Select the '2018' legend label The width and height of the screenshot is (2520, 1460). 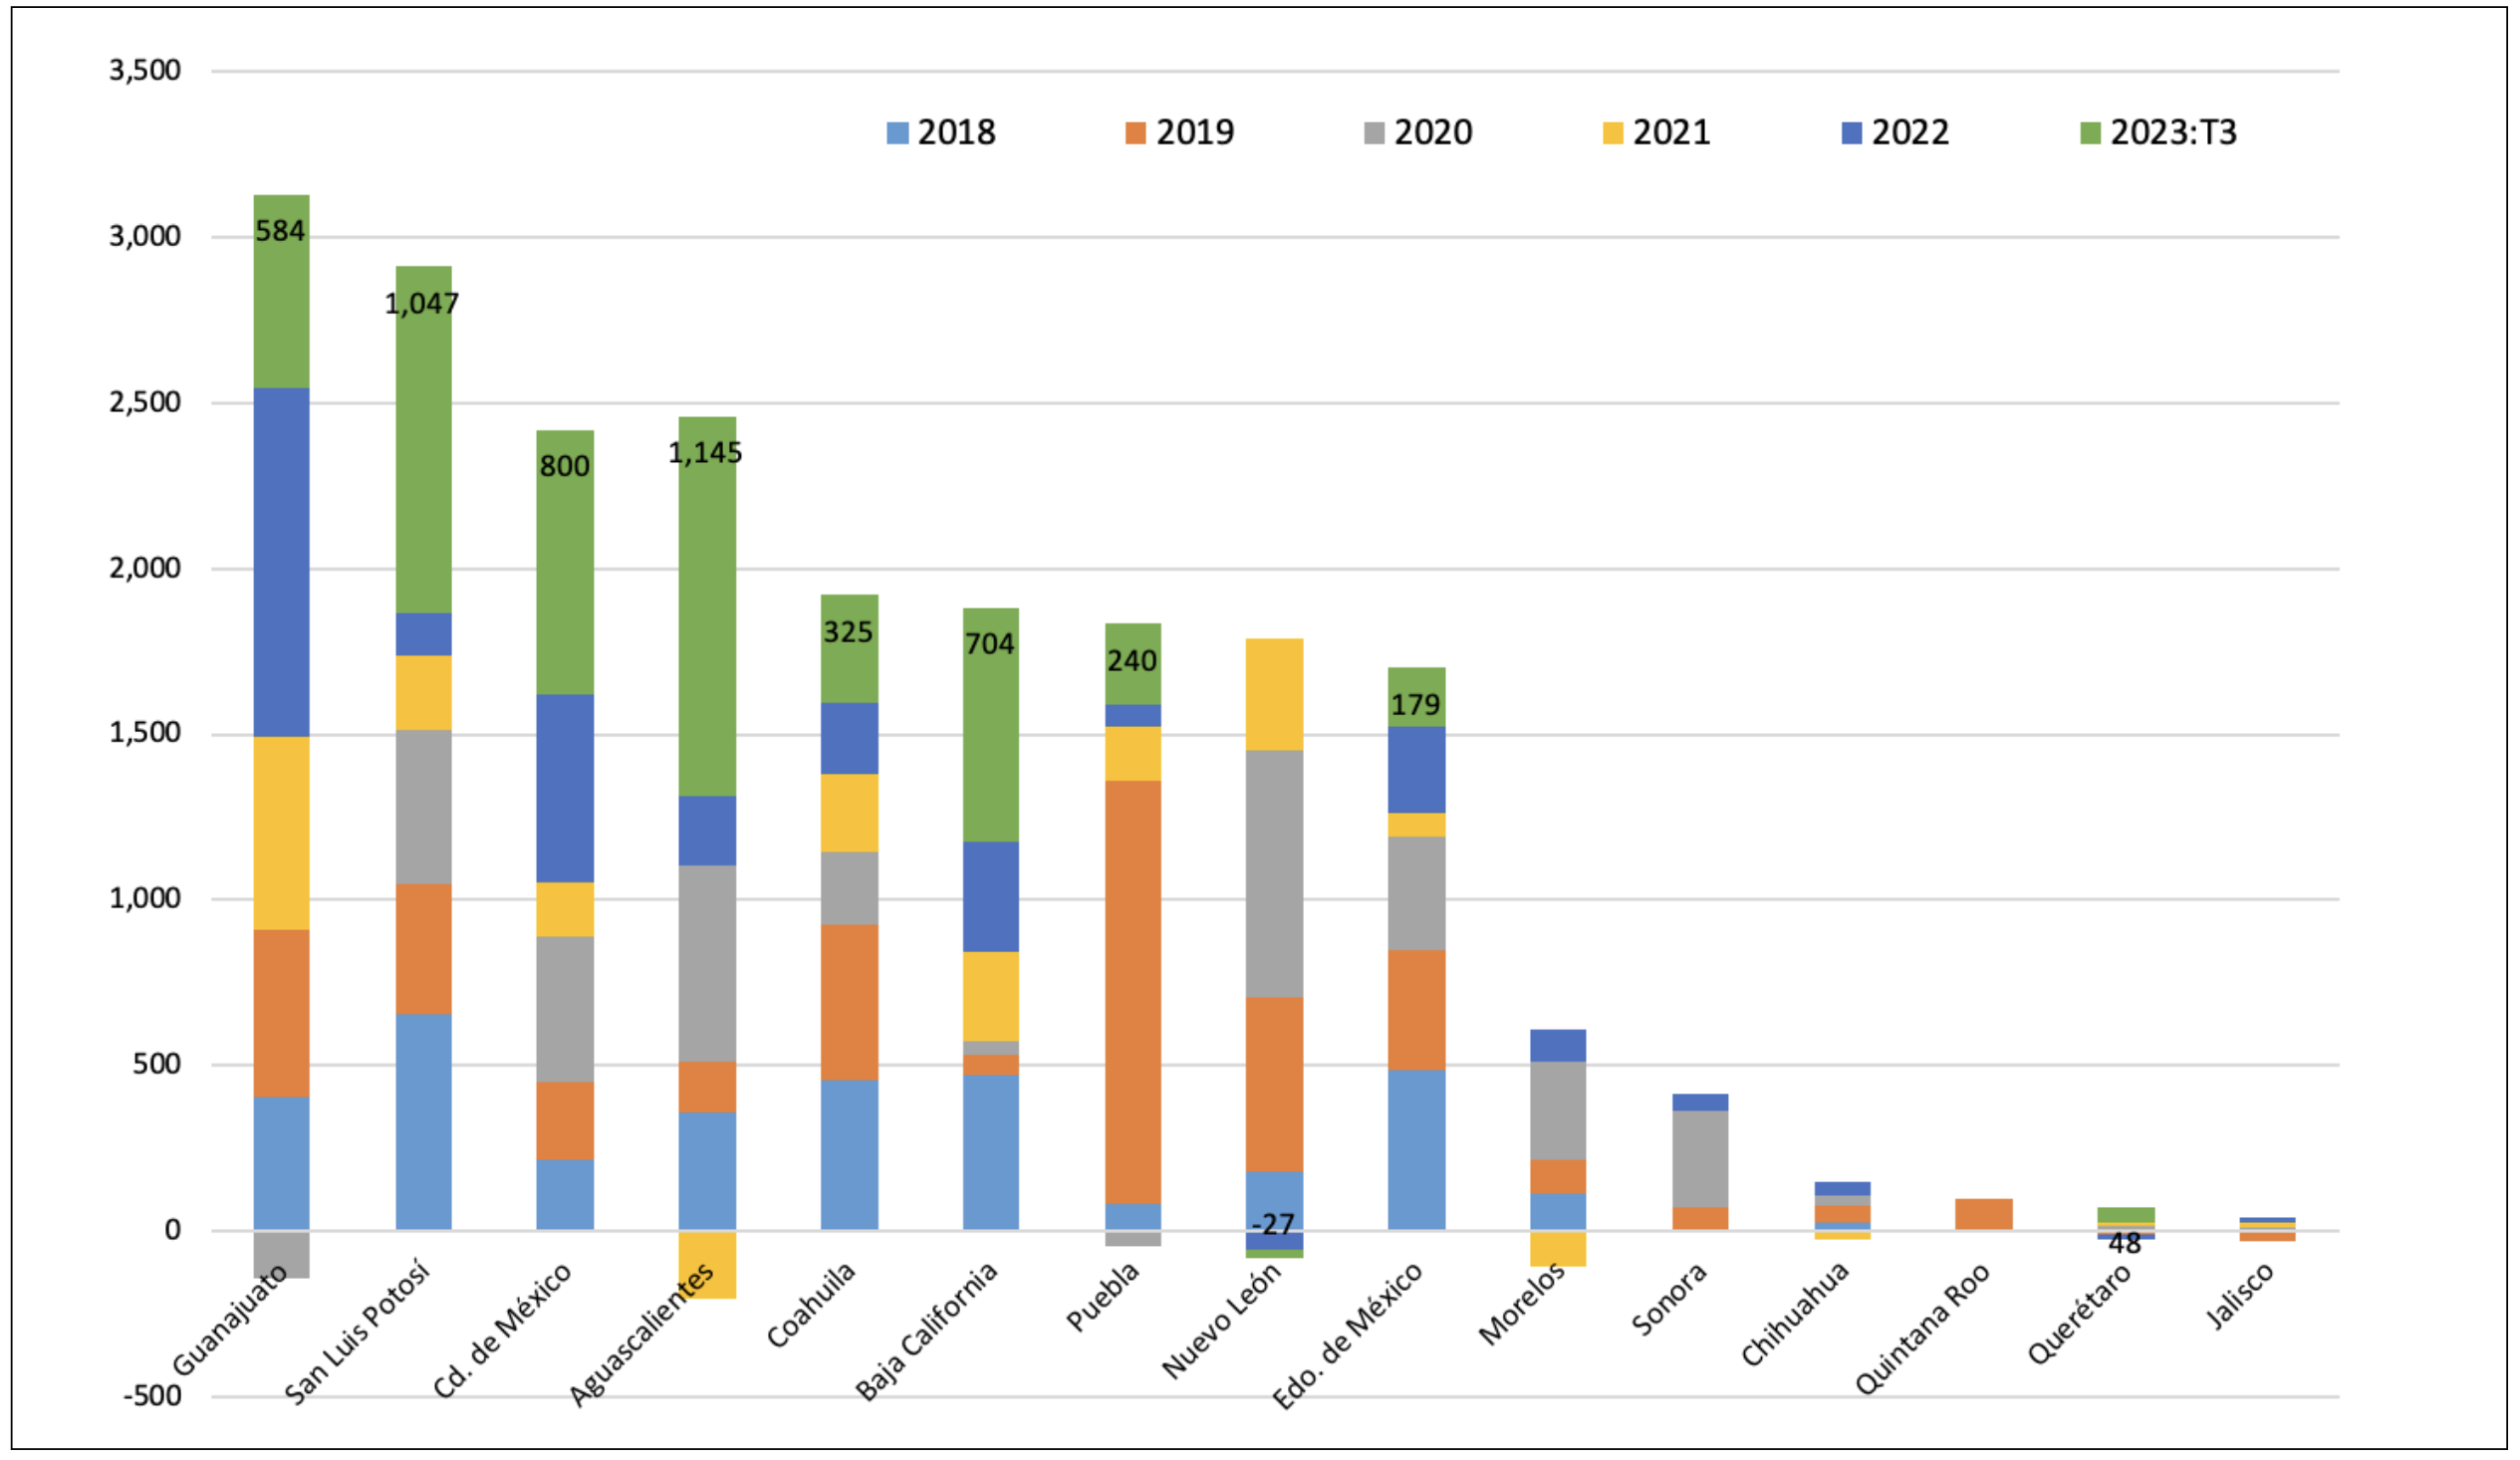(x=956, y=132)
